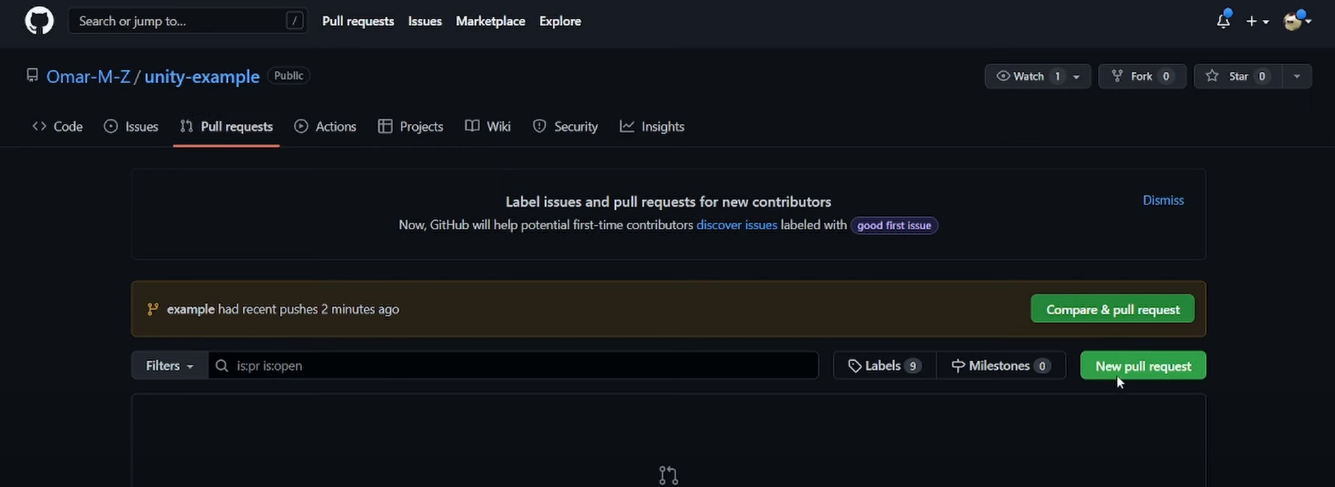Viewport: 1335px width, 487px height.
Task: Star the unity-example repository
Action: 1238,76
